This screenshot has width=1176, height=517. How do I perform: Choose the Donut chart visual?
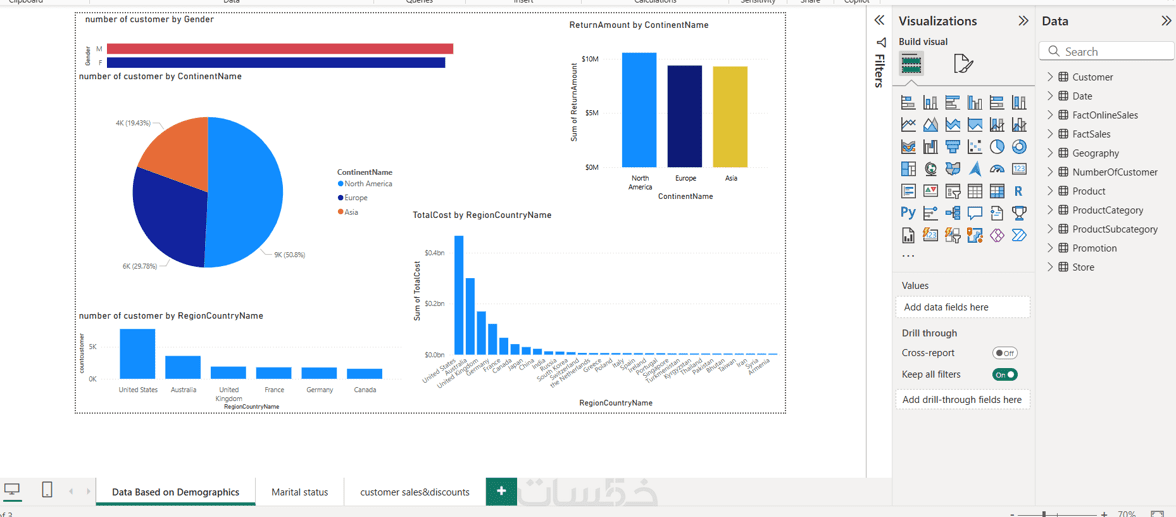1019,147
